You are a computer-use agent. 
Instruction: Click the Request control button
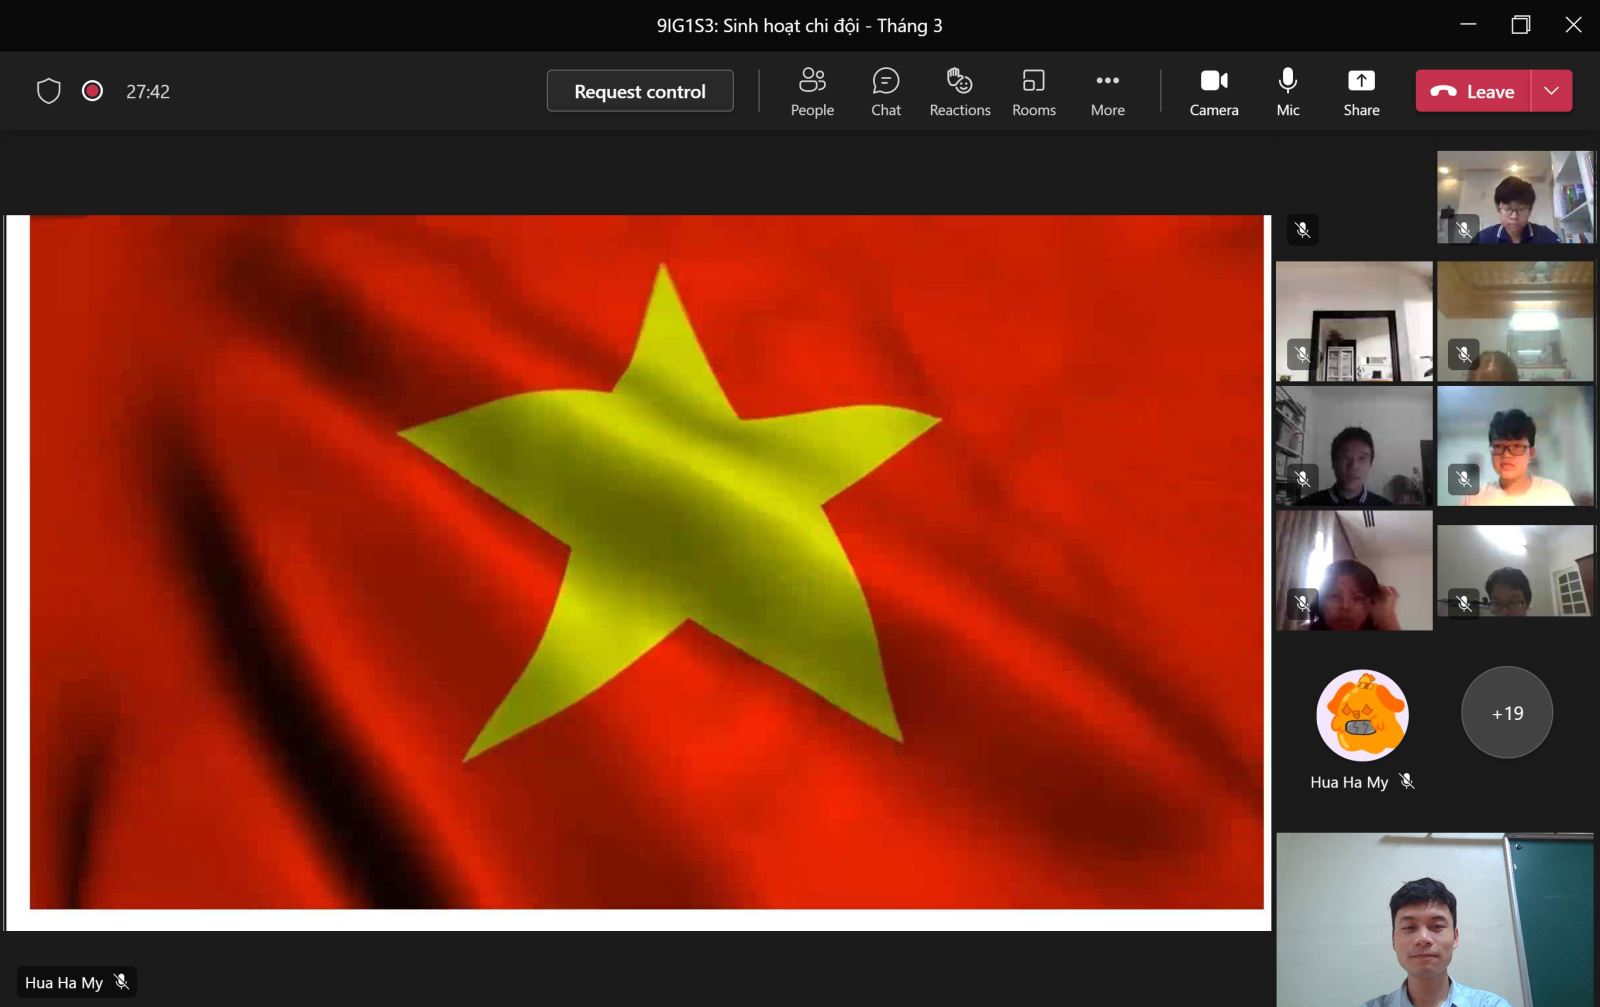coord(640,91)
